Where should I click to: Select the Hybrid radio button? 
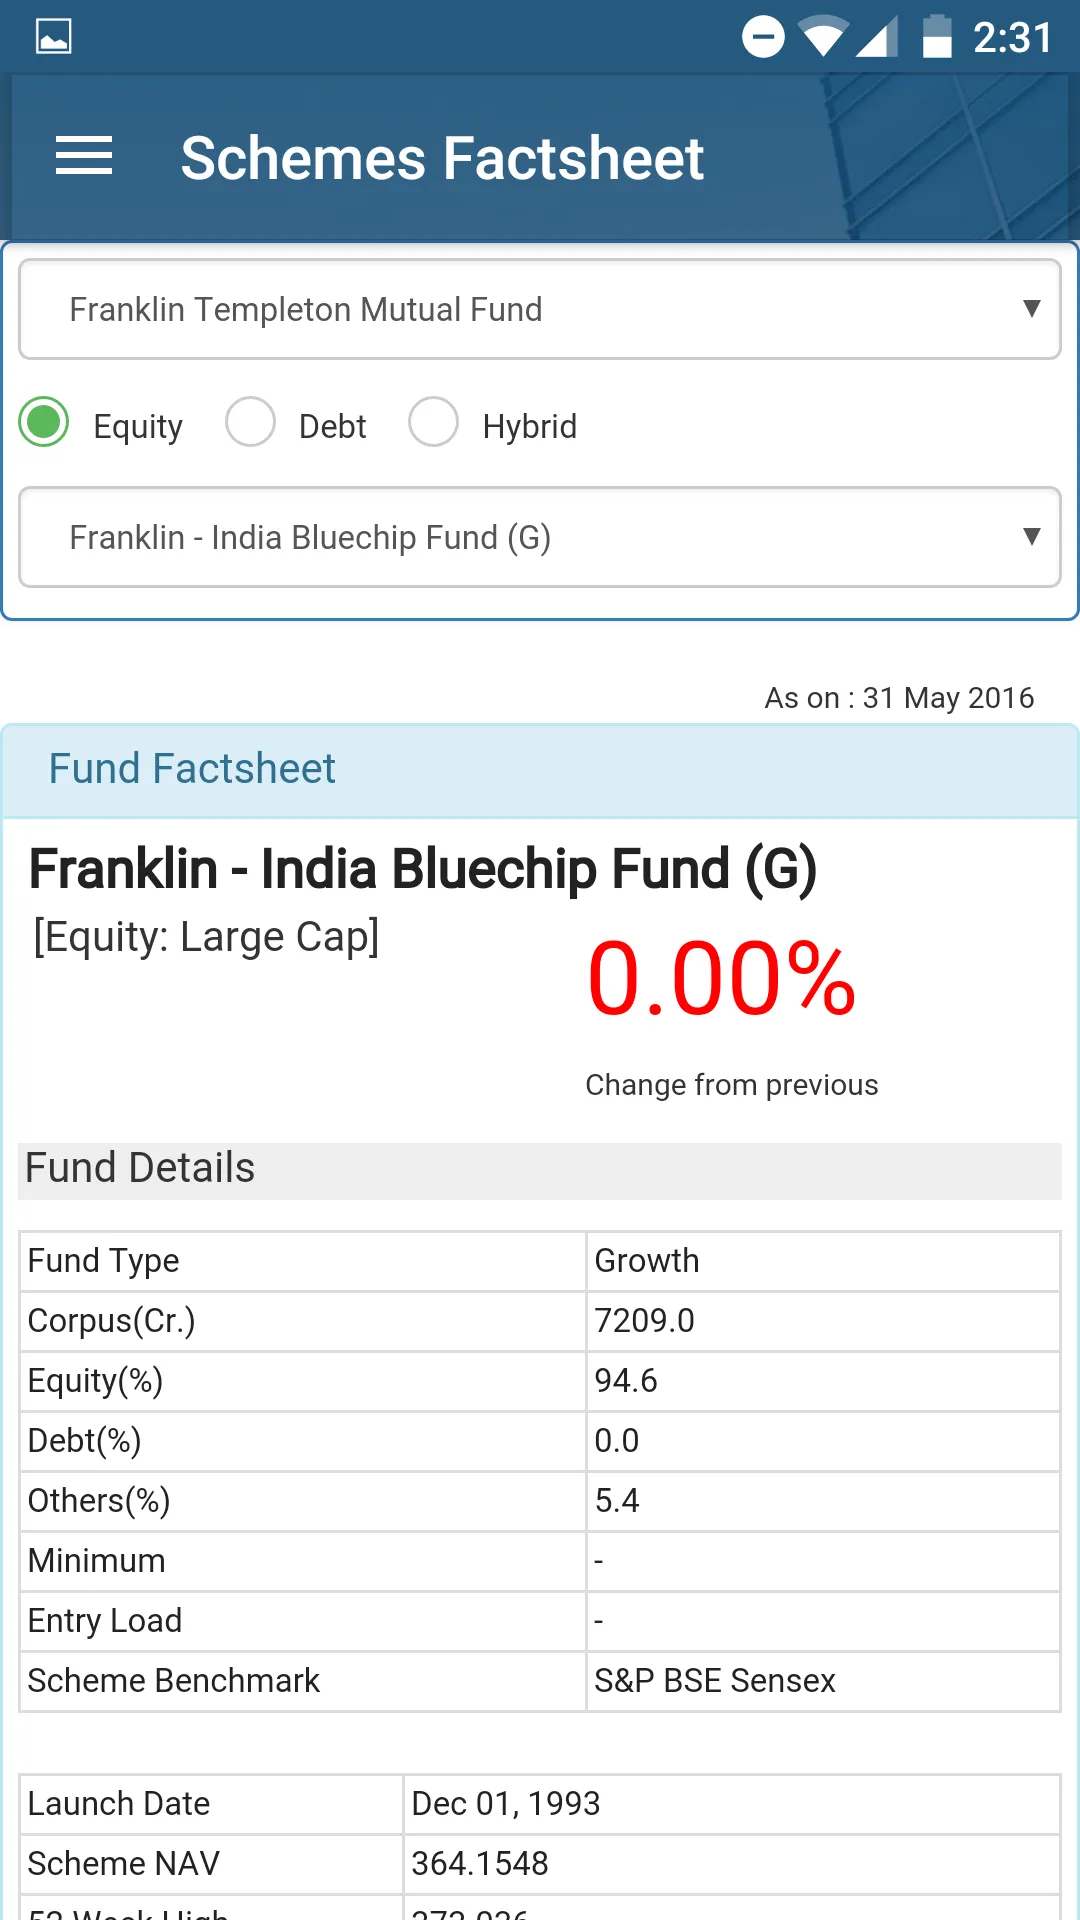click(433, 422)
